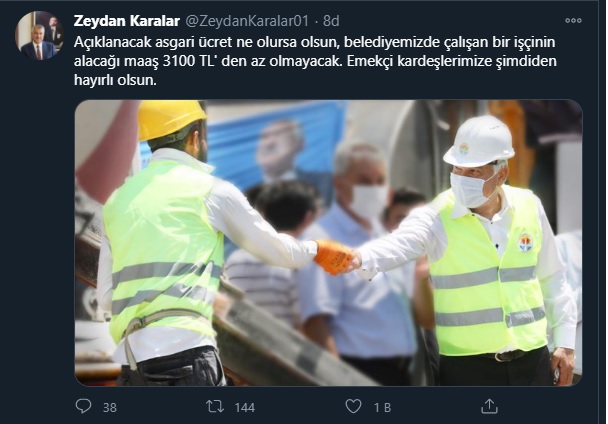This screenshot has height=424, width=608.
Task: Click the retweet count 144
Action: 245,407
